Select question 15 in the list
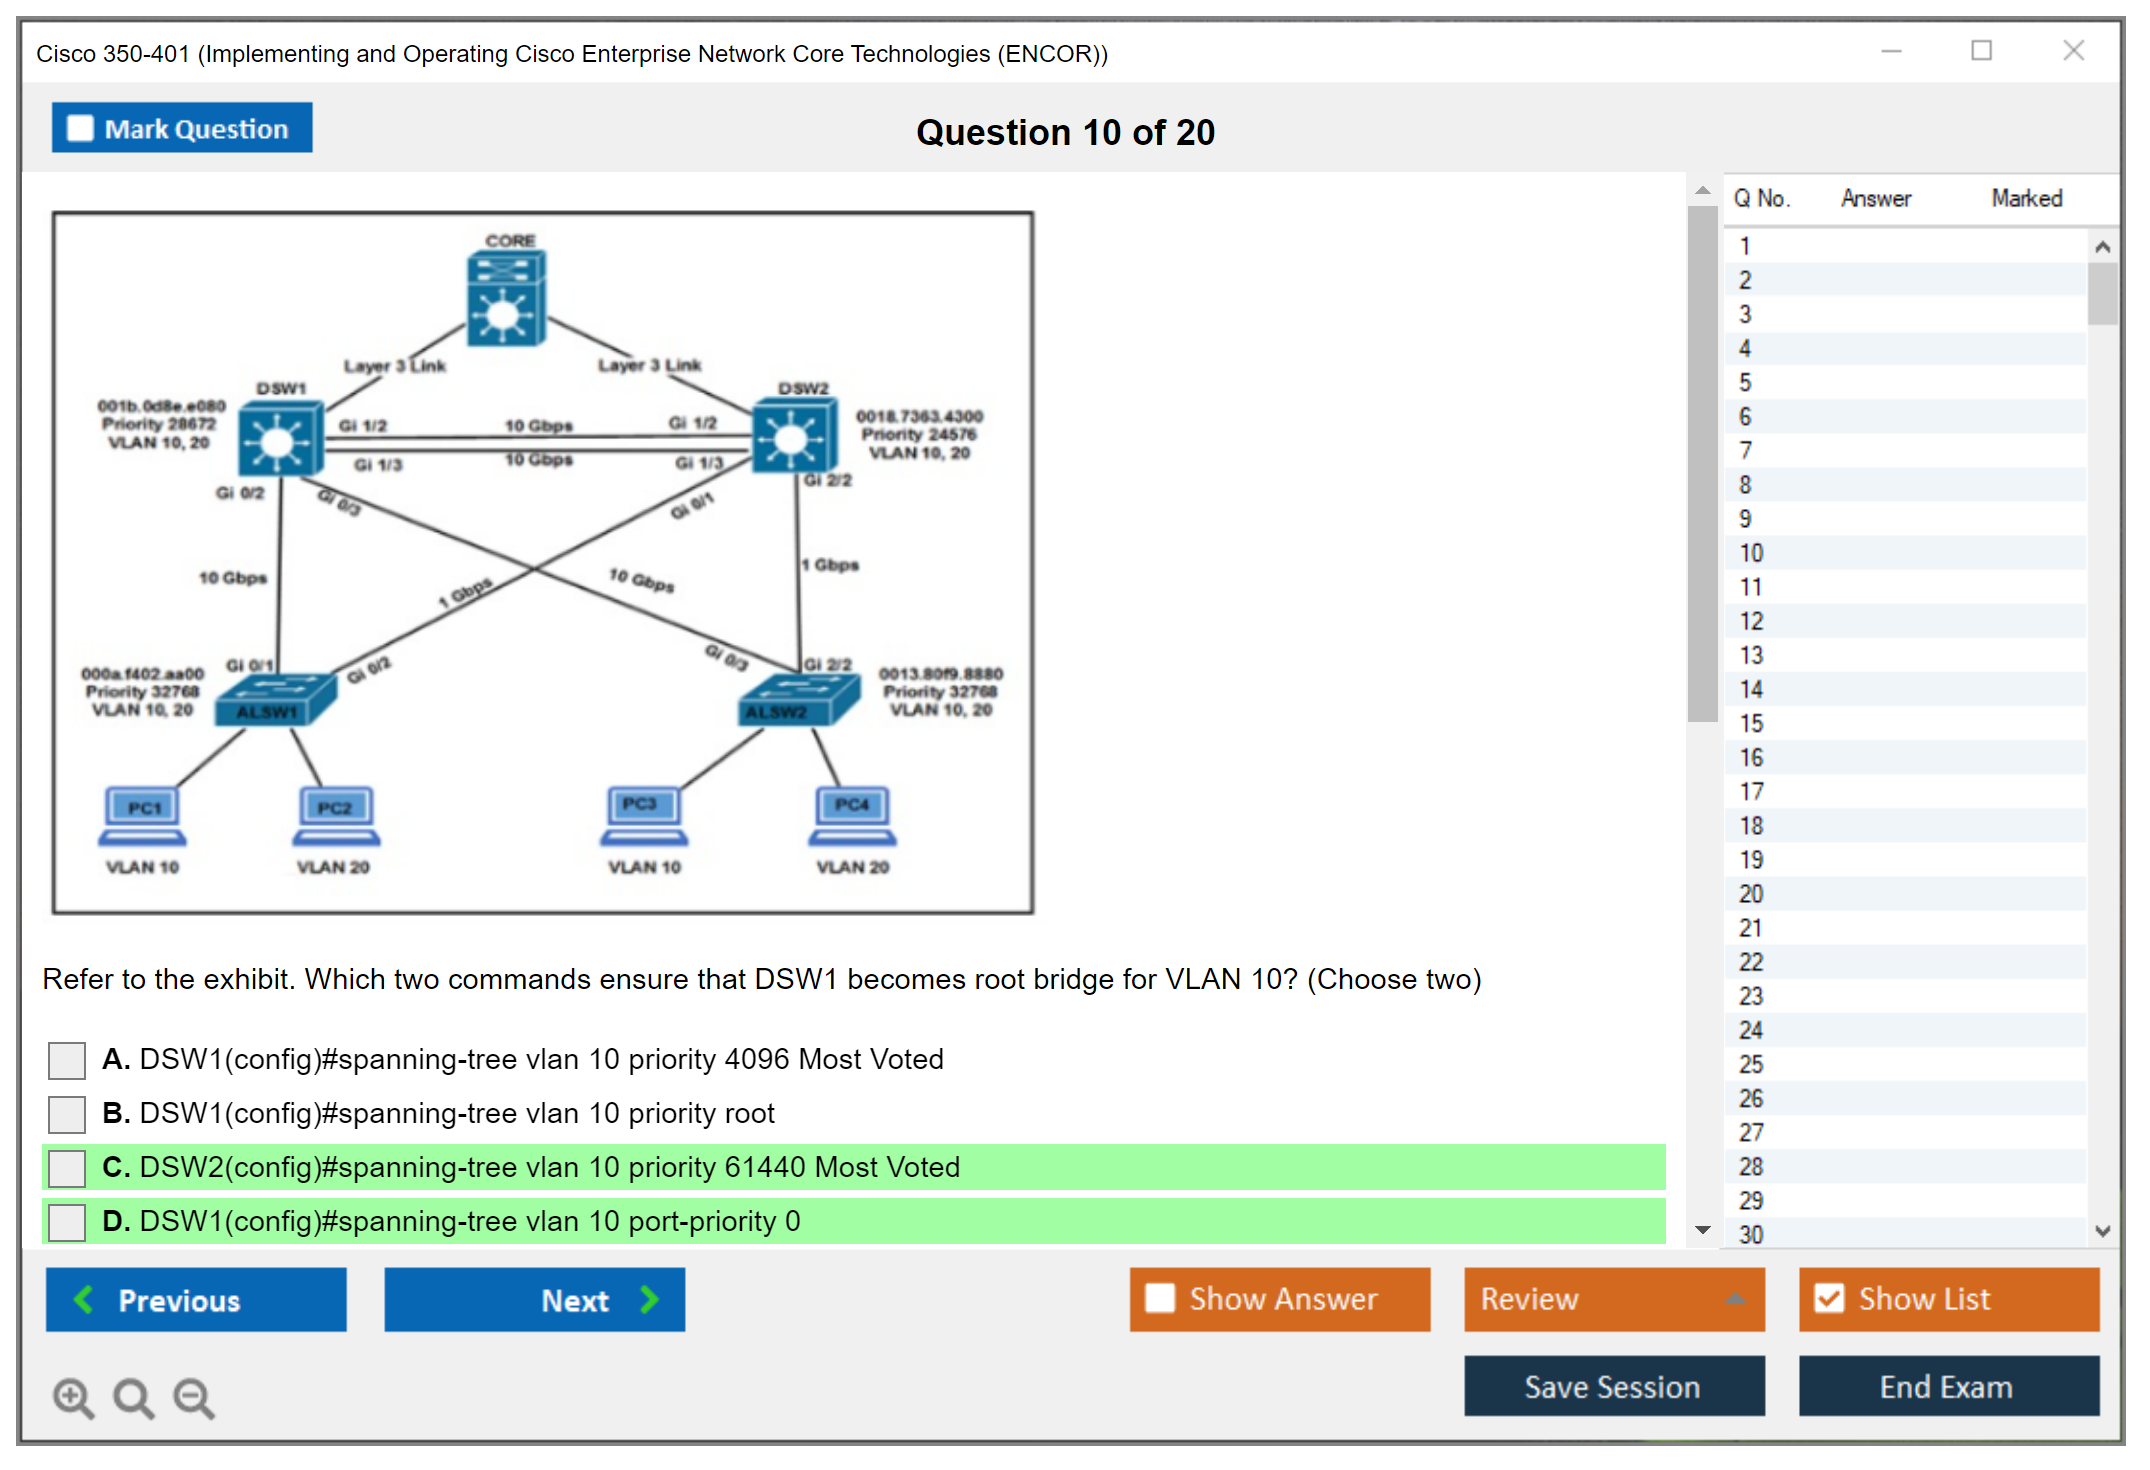The image size is (2150, 1470). point(1751,723)
